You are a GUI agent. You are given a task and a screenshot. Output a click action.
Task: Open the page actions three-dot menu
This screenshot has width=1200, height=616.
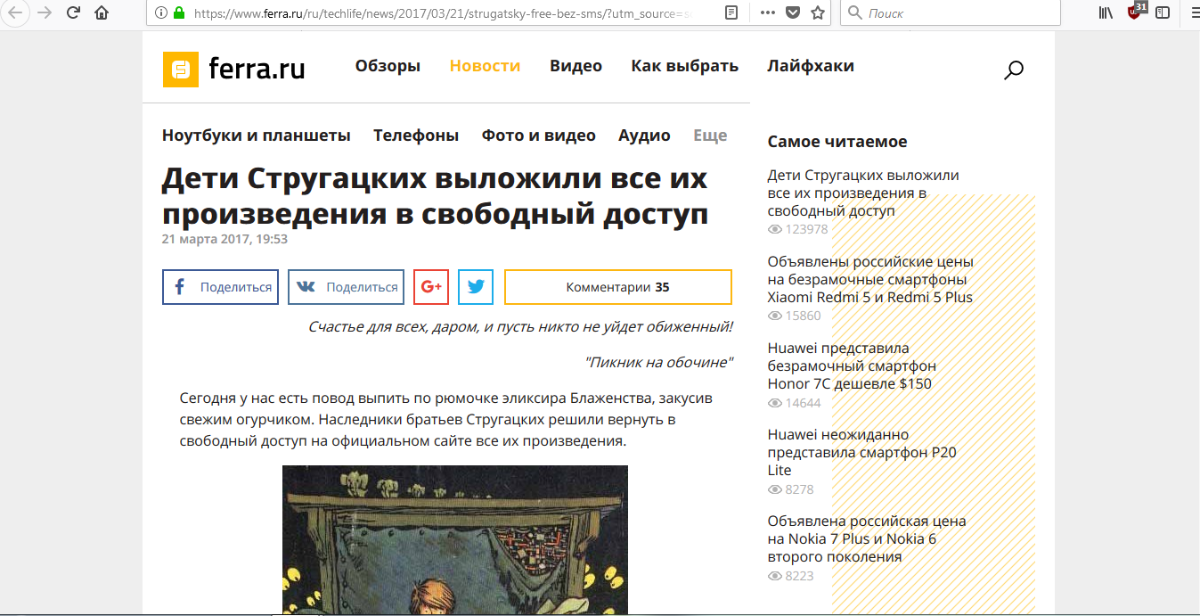(x=767, y=13)
